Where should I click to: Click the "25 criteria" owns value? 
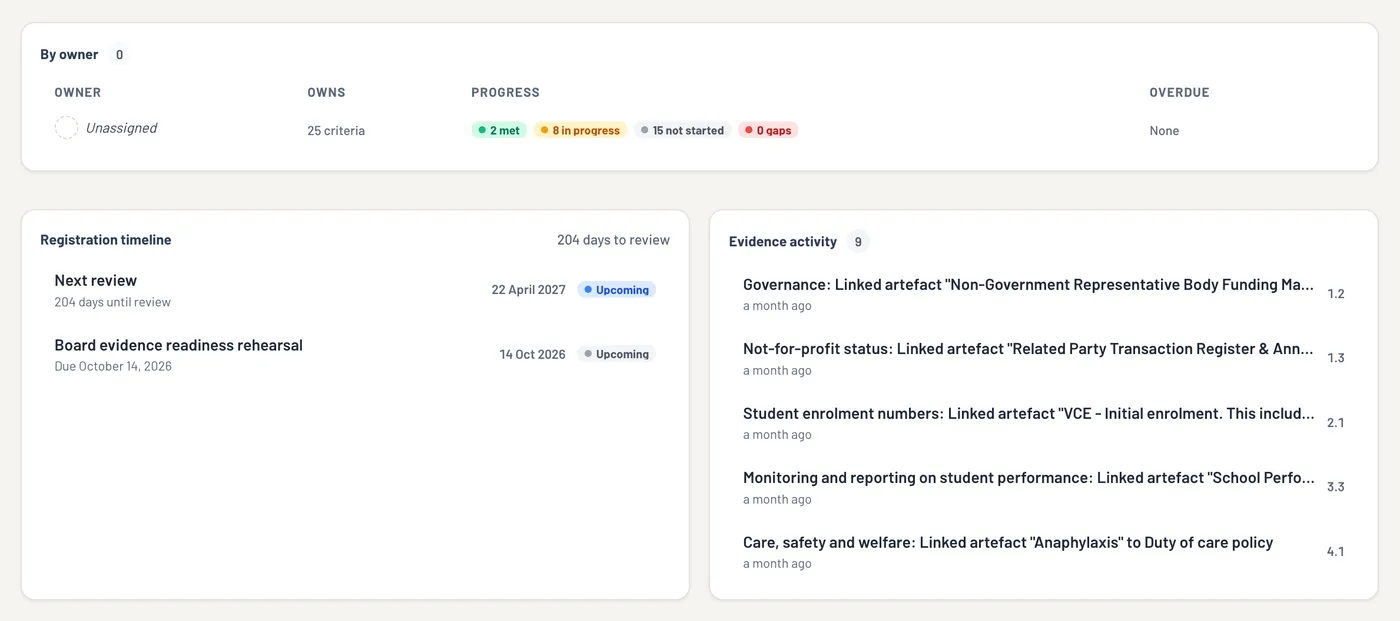336,131
